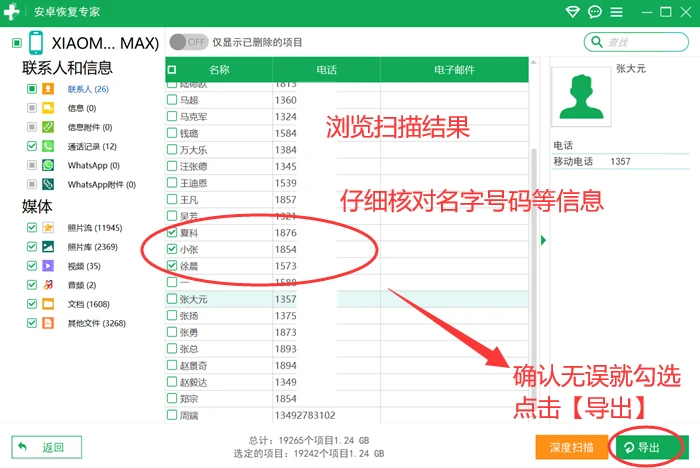Click the video 视频 (35) icon
This screenshot has height=468, width=700.
(48, 266)
